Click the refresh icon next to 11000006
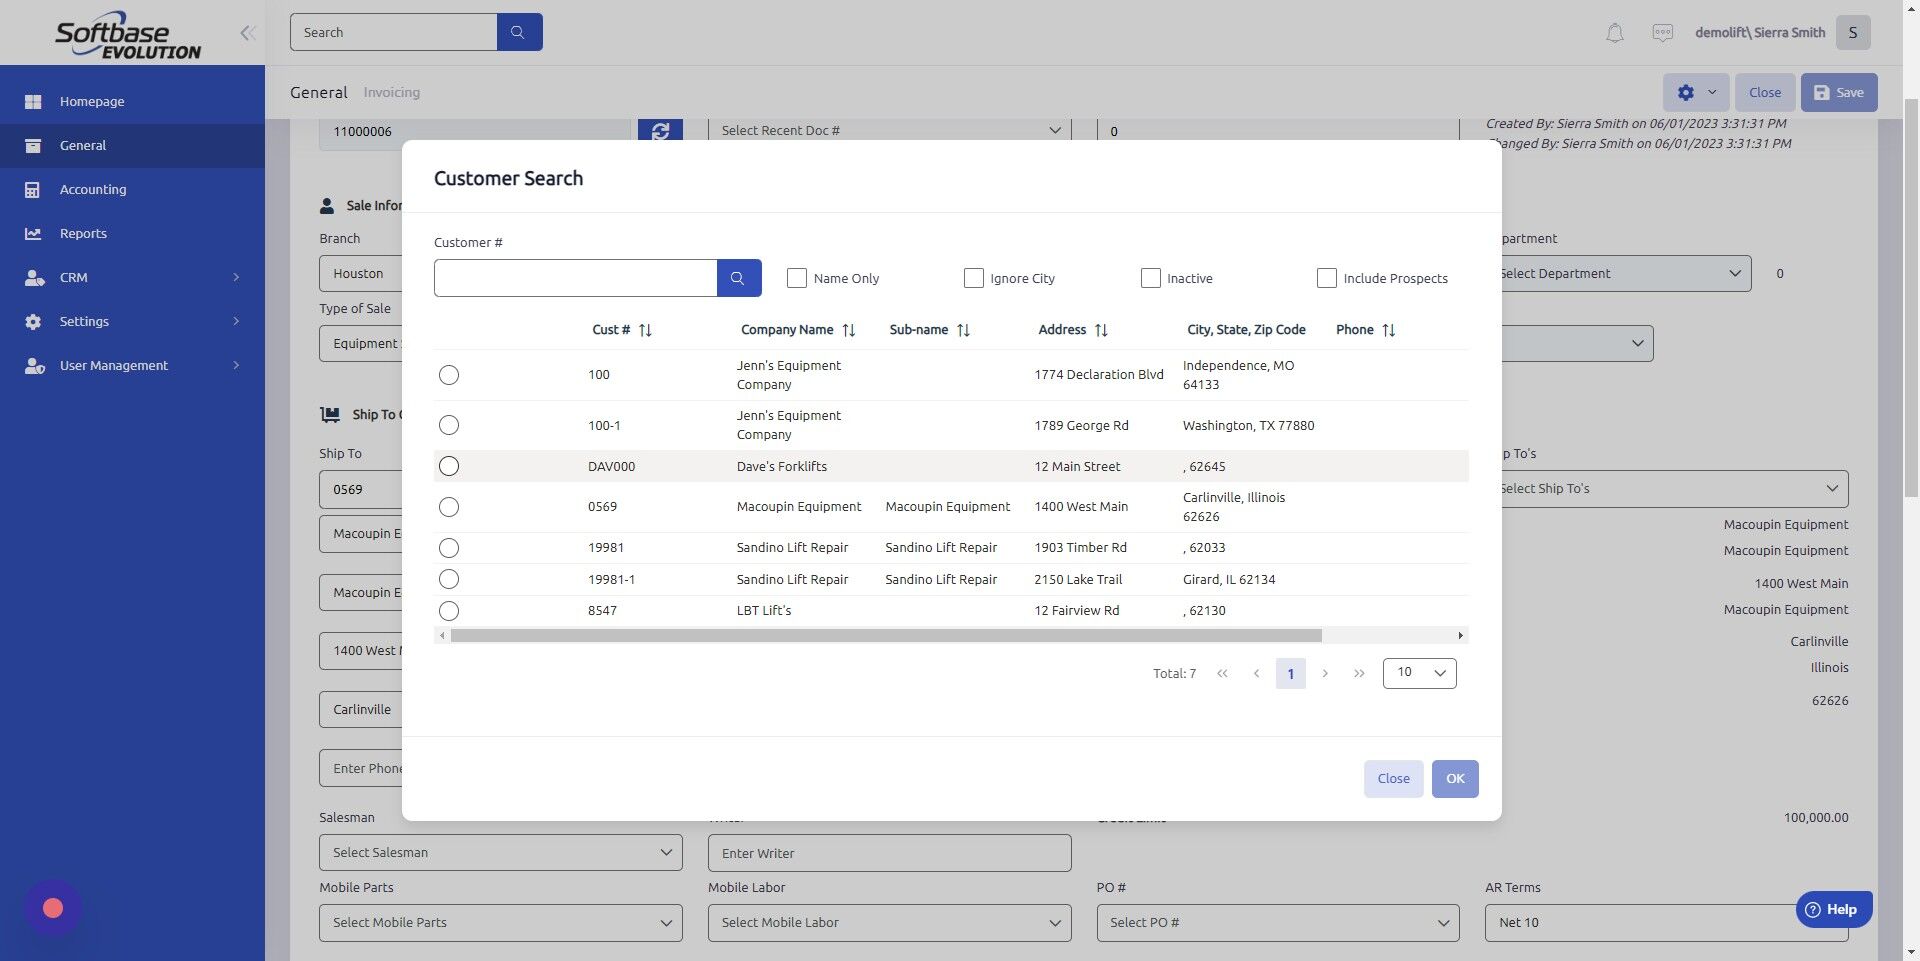This screenshot has height=961, width=1920. 660,130
